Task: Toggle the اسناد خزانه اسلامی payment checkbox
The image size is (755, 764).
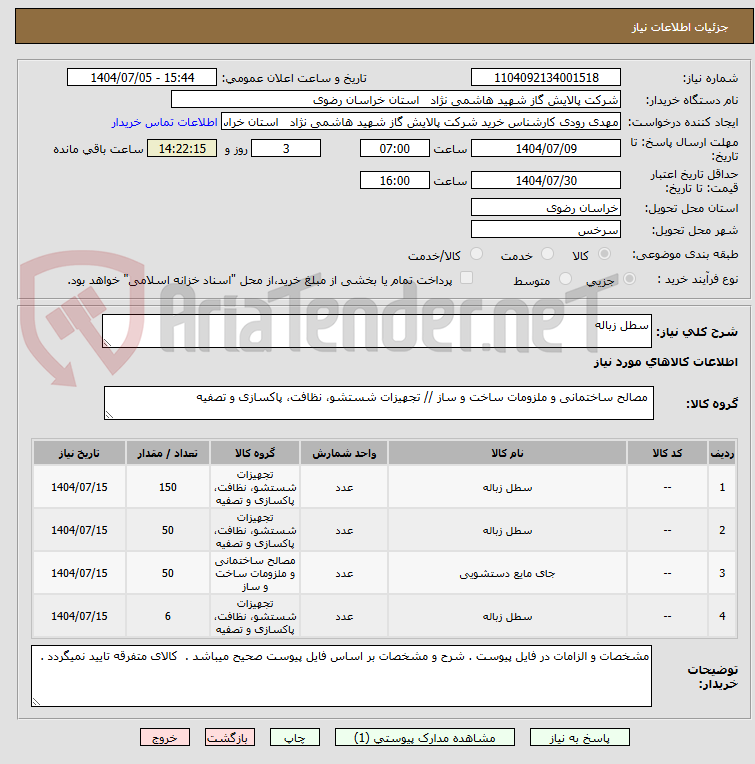Action: point(467,278)
